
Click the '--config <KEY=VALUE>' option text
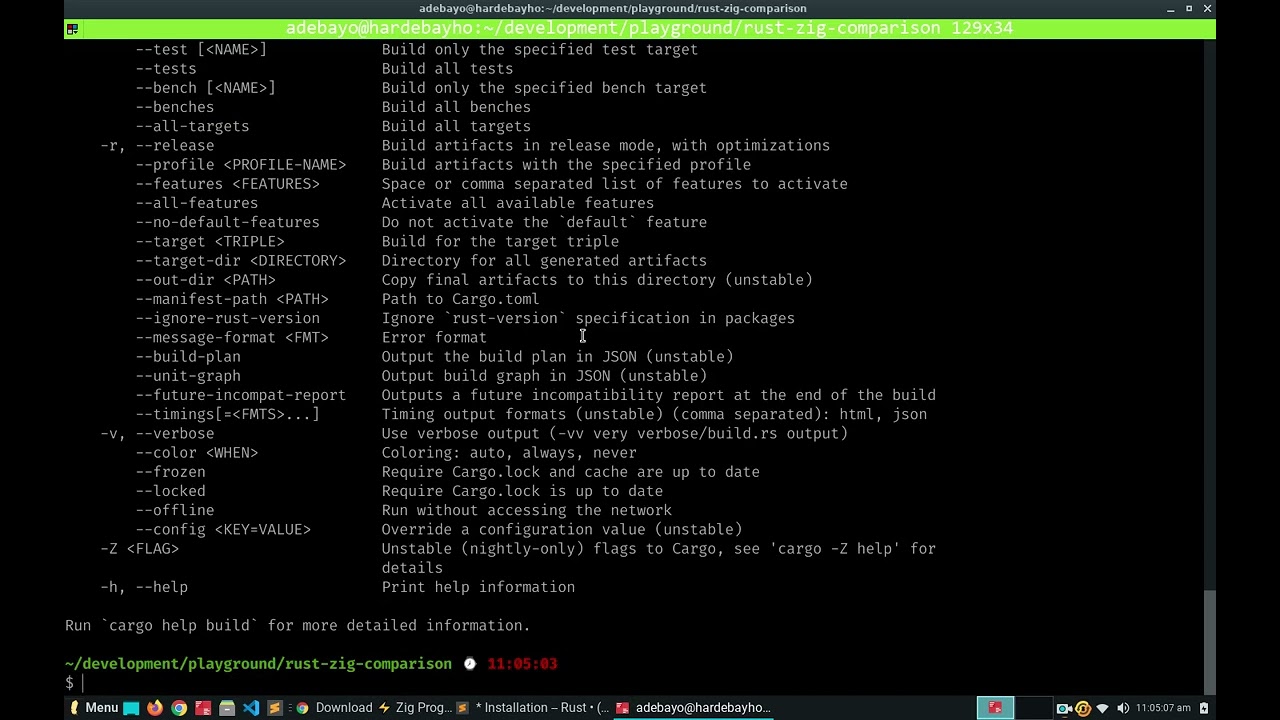(223, 530)
